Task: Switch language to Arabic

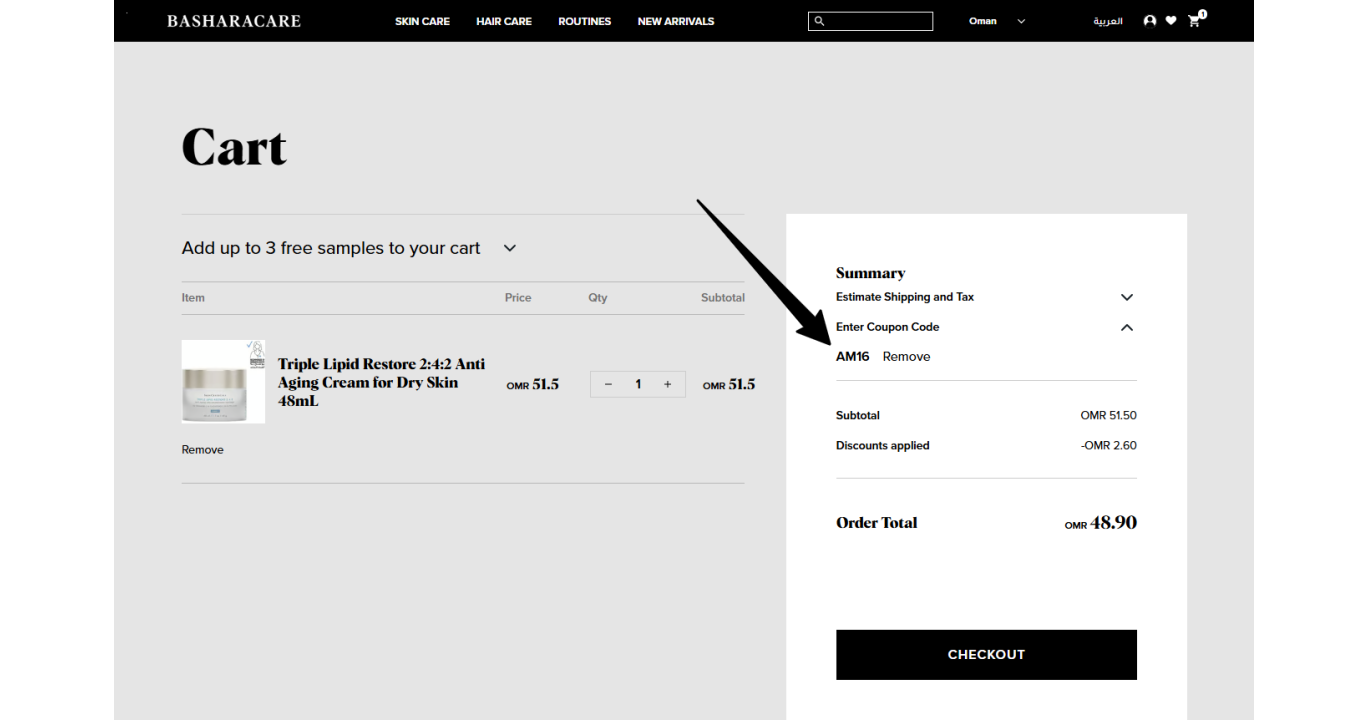Action: tap(1108, 21)
